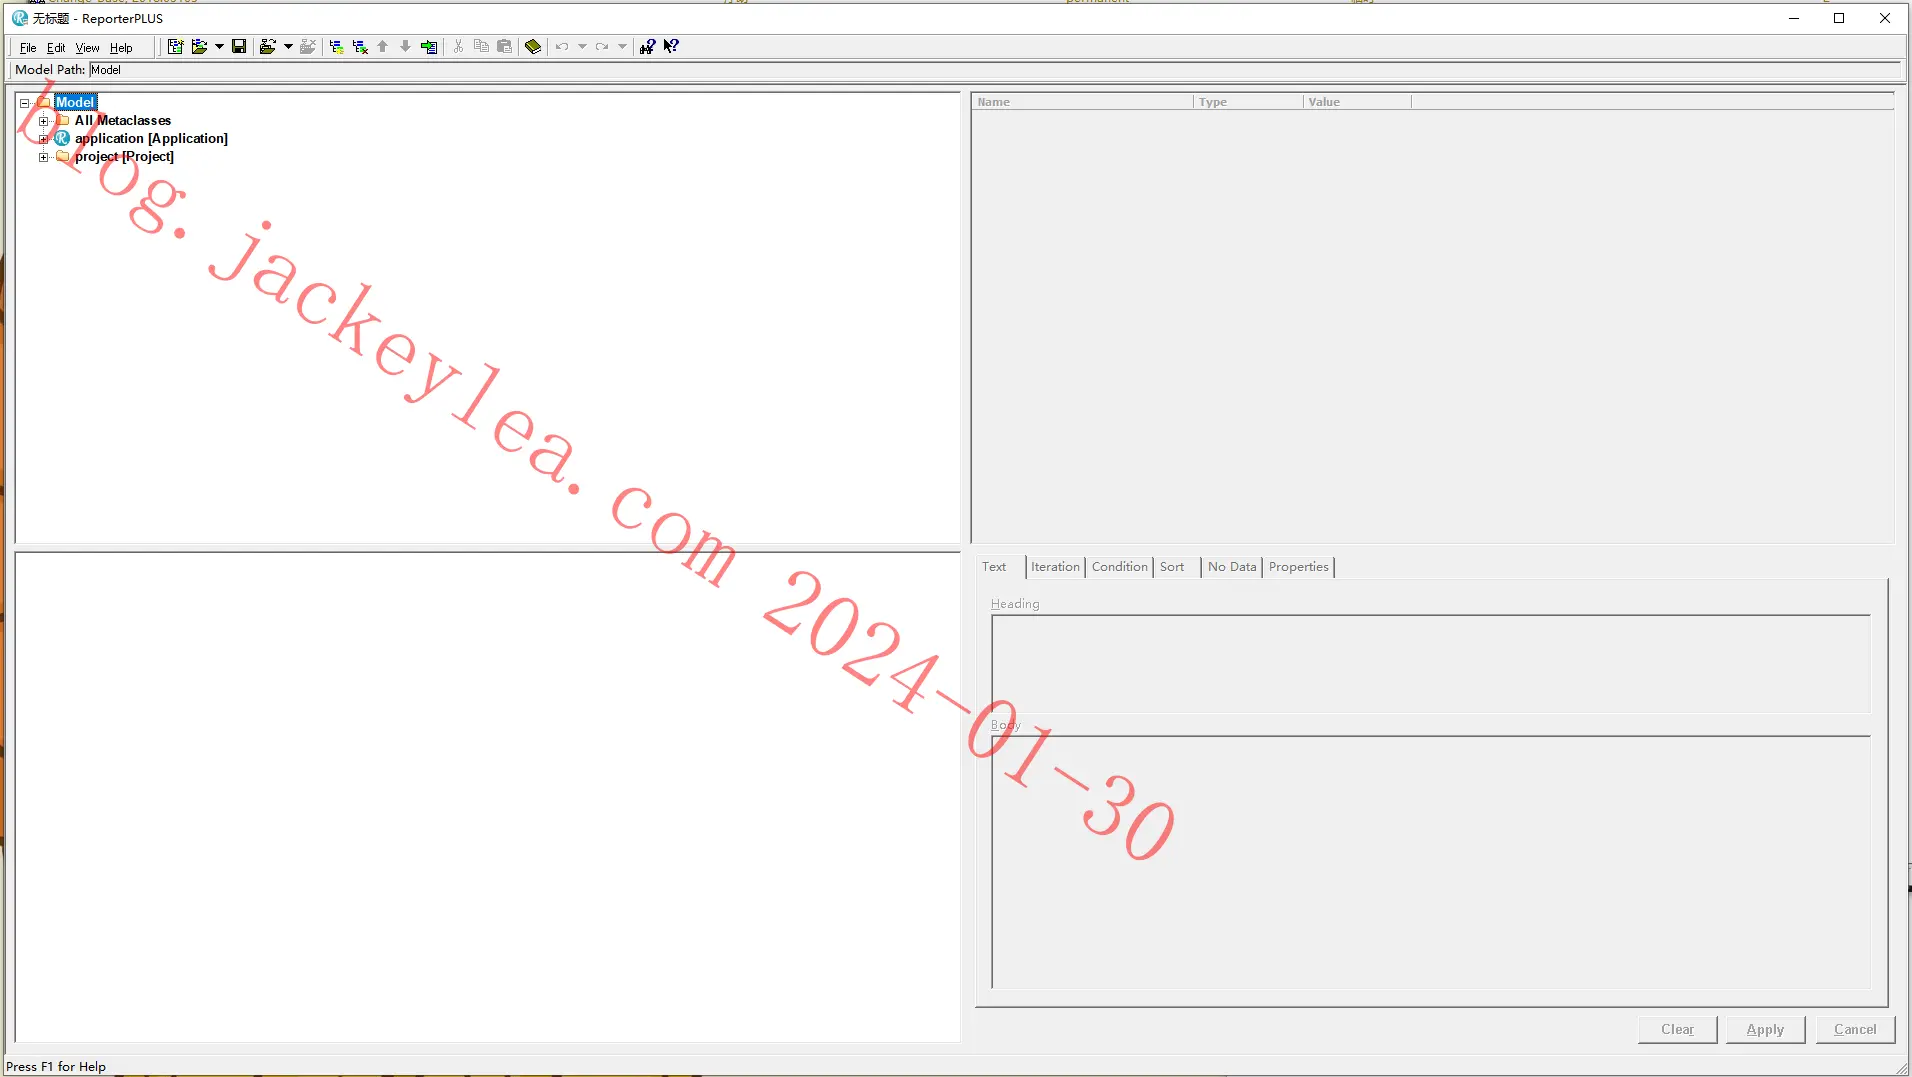Open the File menu

point(28,48)
